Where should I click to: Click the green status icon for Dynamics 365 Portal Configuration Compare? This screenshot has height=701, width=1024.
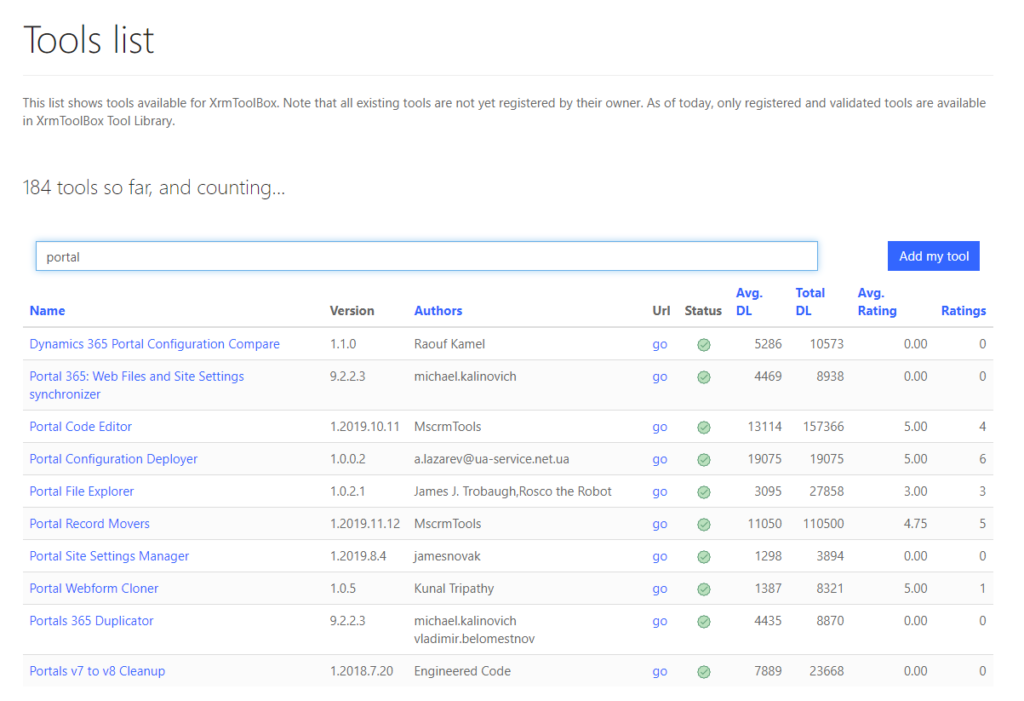coord(703,345)
